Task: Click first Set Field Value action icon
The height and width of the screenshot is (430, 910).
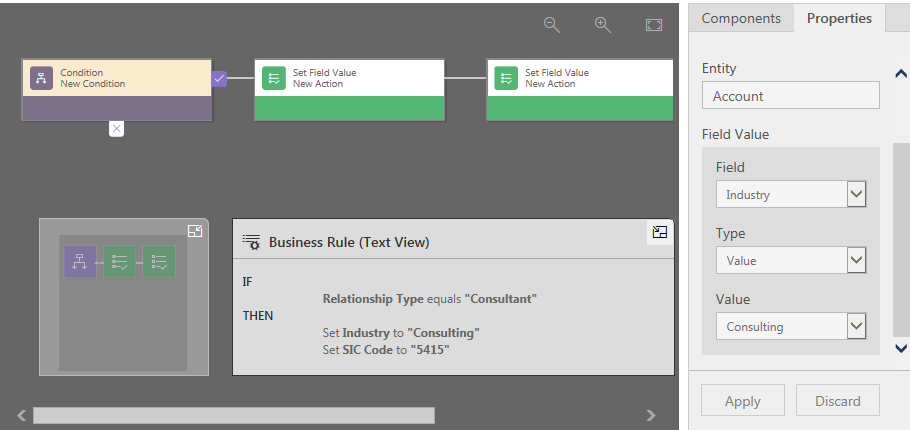Action: [x=273, y=79]
